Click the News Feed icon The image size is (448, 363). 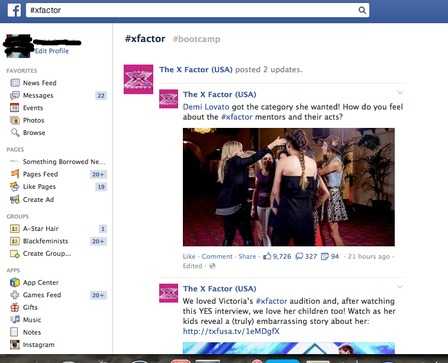(x=15, y=83)
